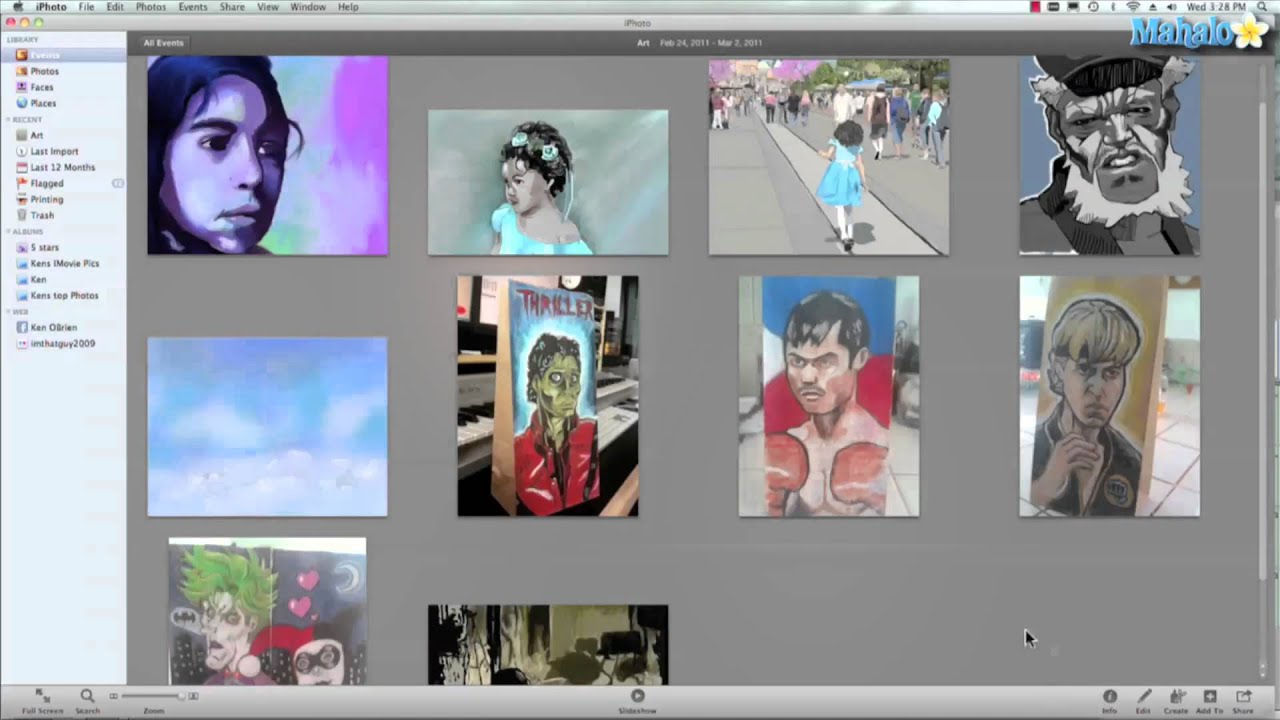Image resolution: width=1280 pixels, height=720 pixels.
Task: Open the Photos menu in menu bar
Action: coord(150,7)
